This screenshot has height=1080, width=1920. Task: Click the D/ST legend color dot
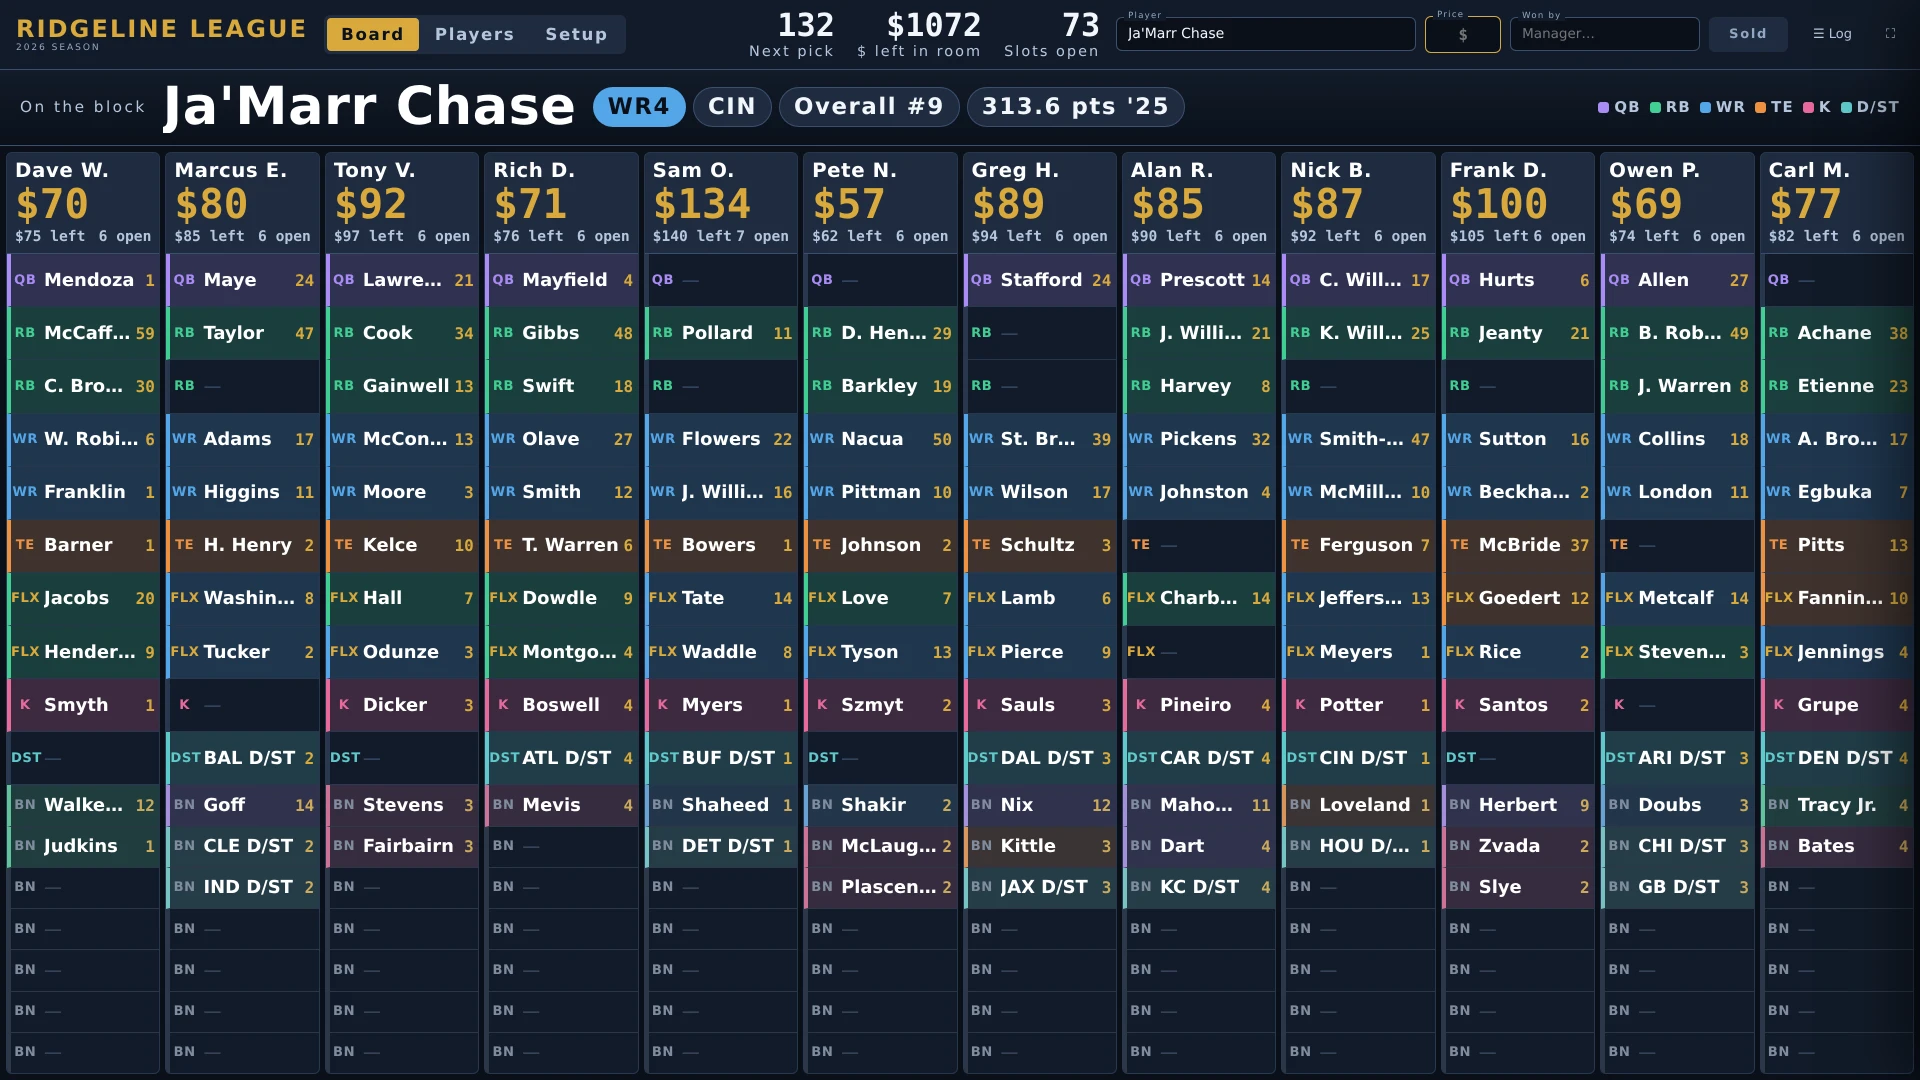1846,107
